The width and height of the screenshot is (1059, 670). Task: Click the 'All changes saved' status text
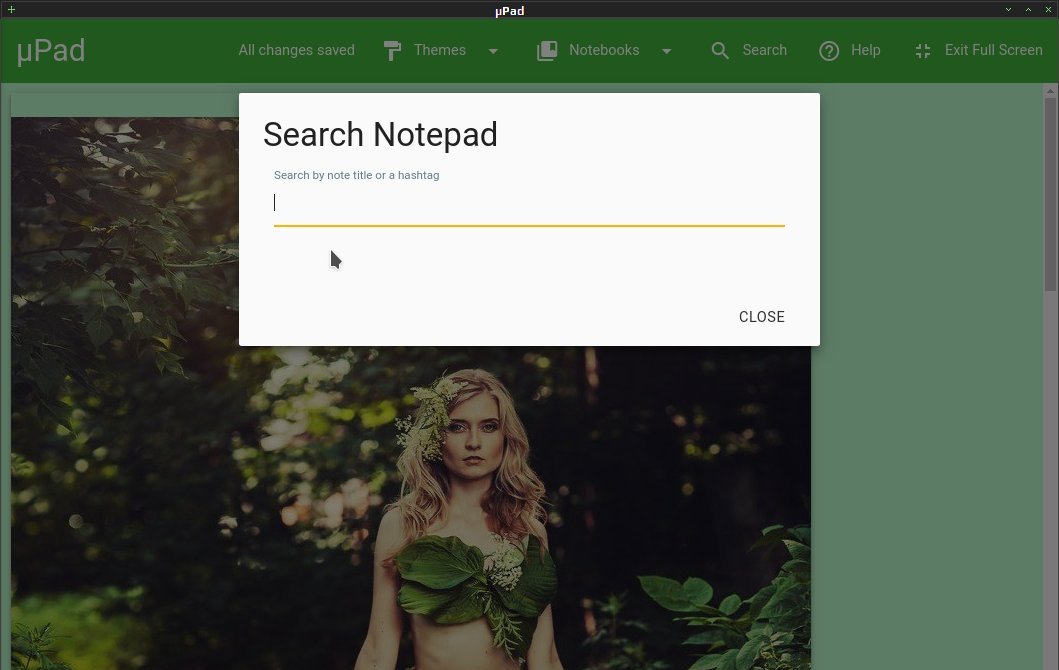(x=296, y=50)
